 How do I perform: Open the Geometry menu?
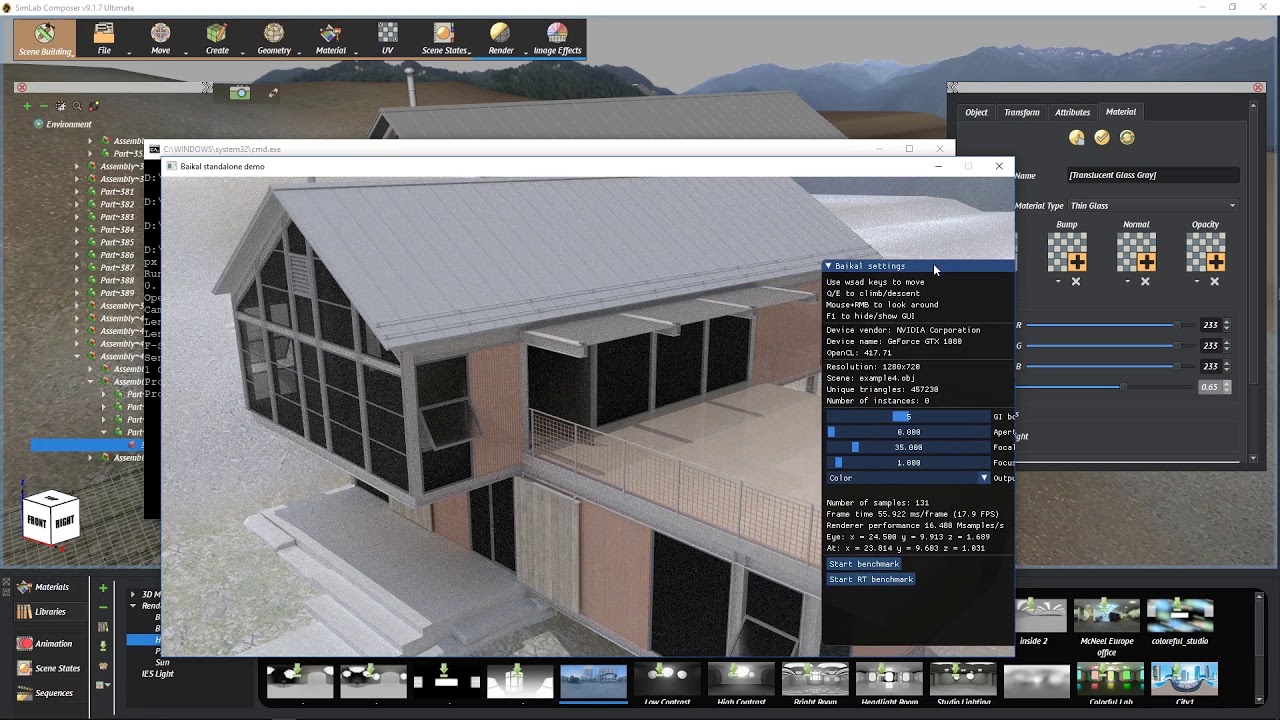(274, 40)
